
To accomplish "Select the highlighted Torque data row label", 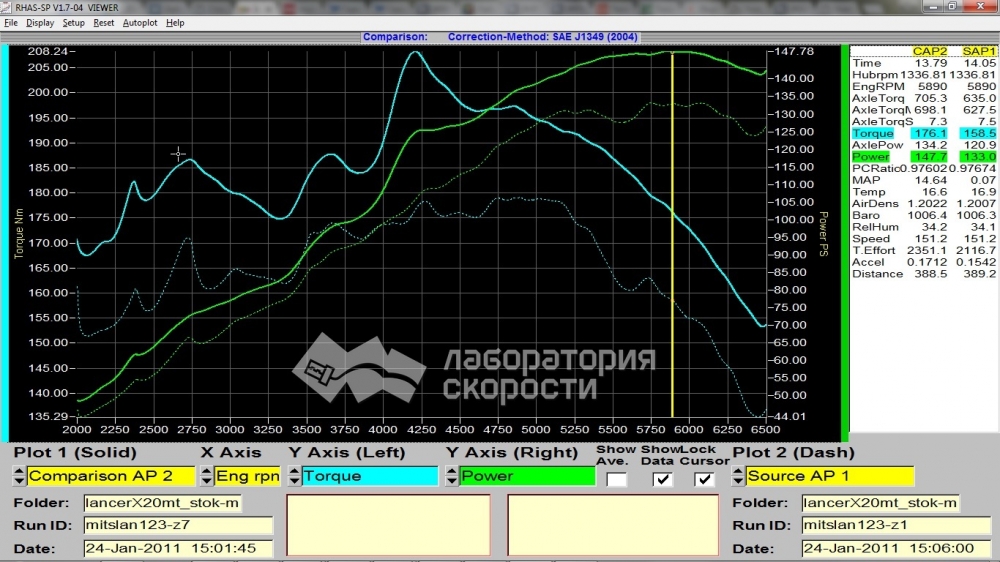I will click(x=872, y=133).
